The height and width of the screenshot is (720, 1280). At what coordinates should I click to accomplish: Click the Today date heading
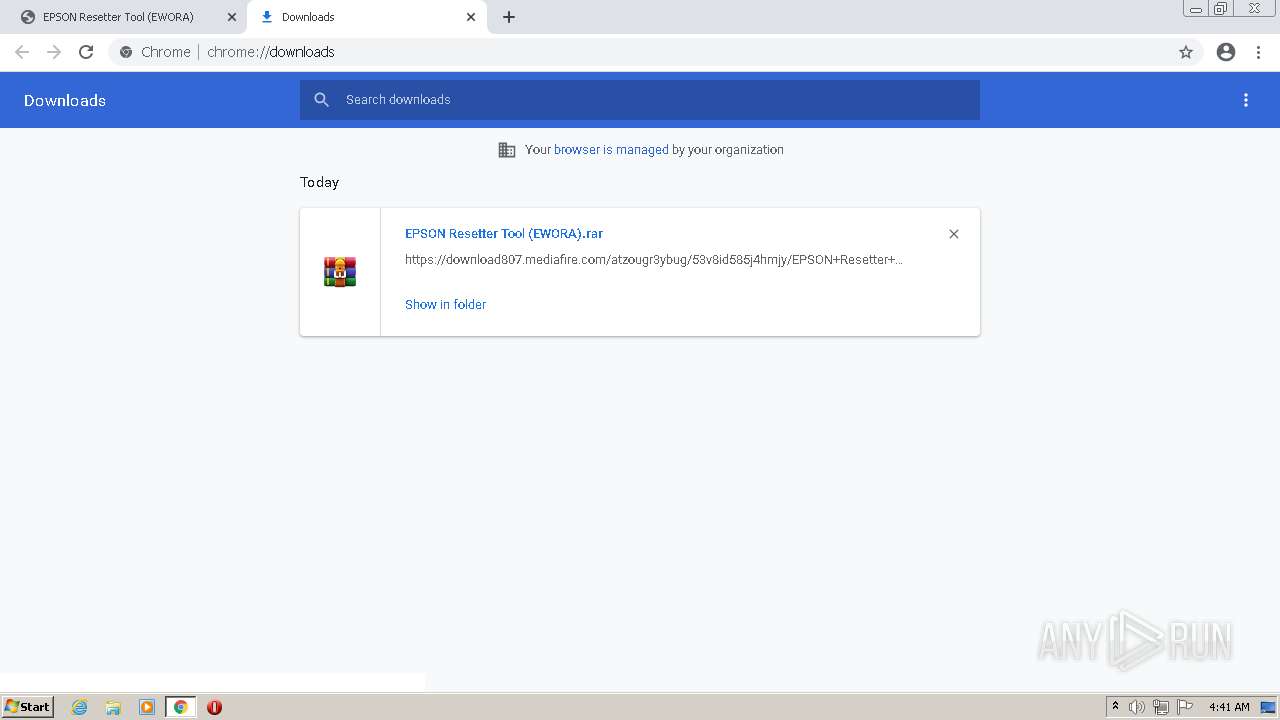coord(319,182)
